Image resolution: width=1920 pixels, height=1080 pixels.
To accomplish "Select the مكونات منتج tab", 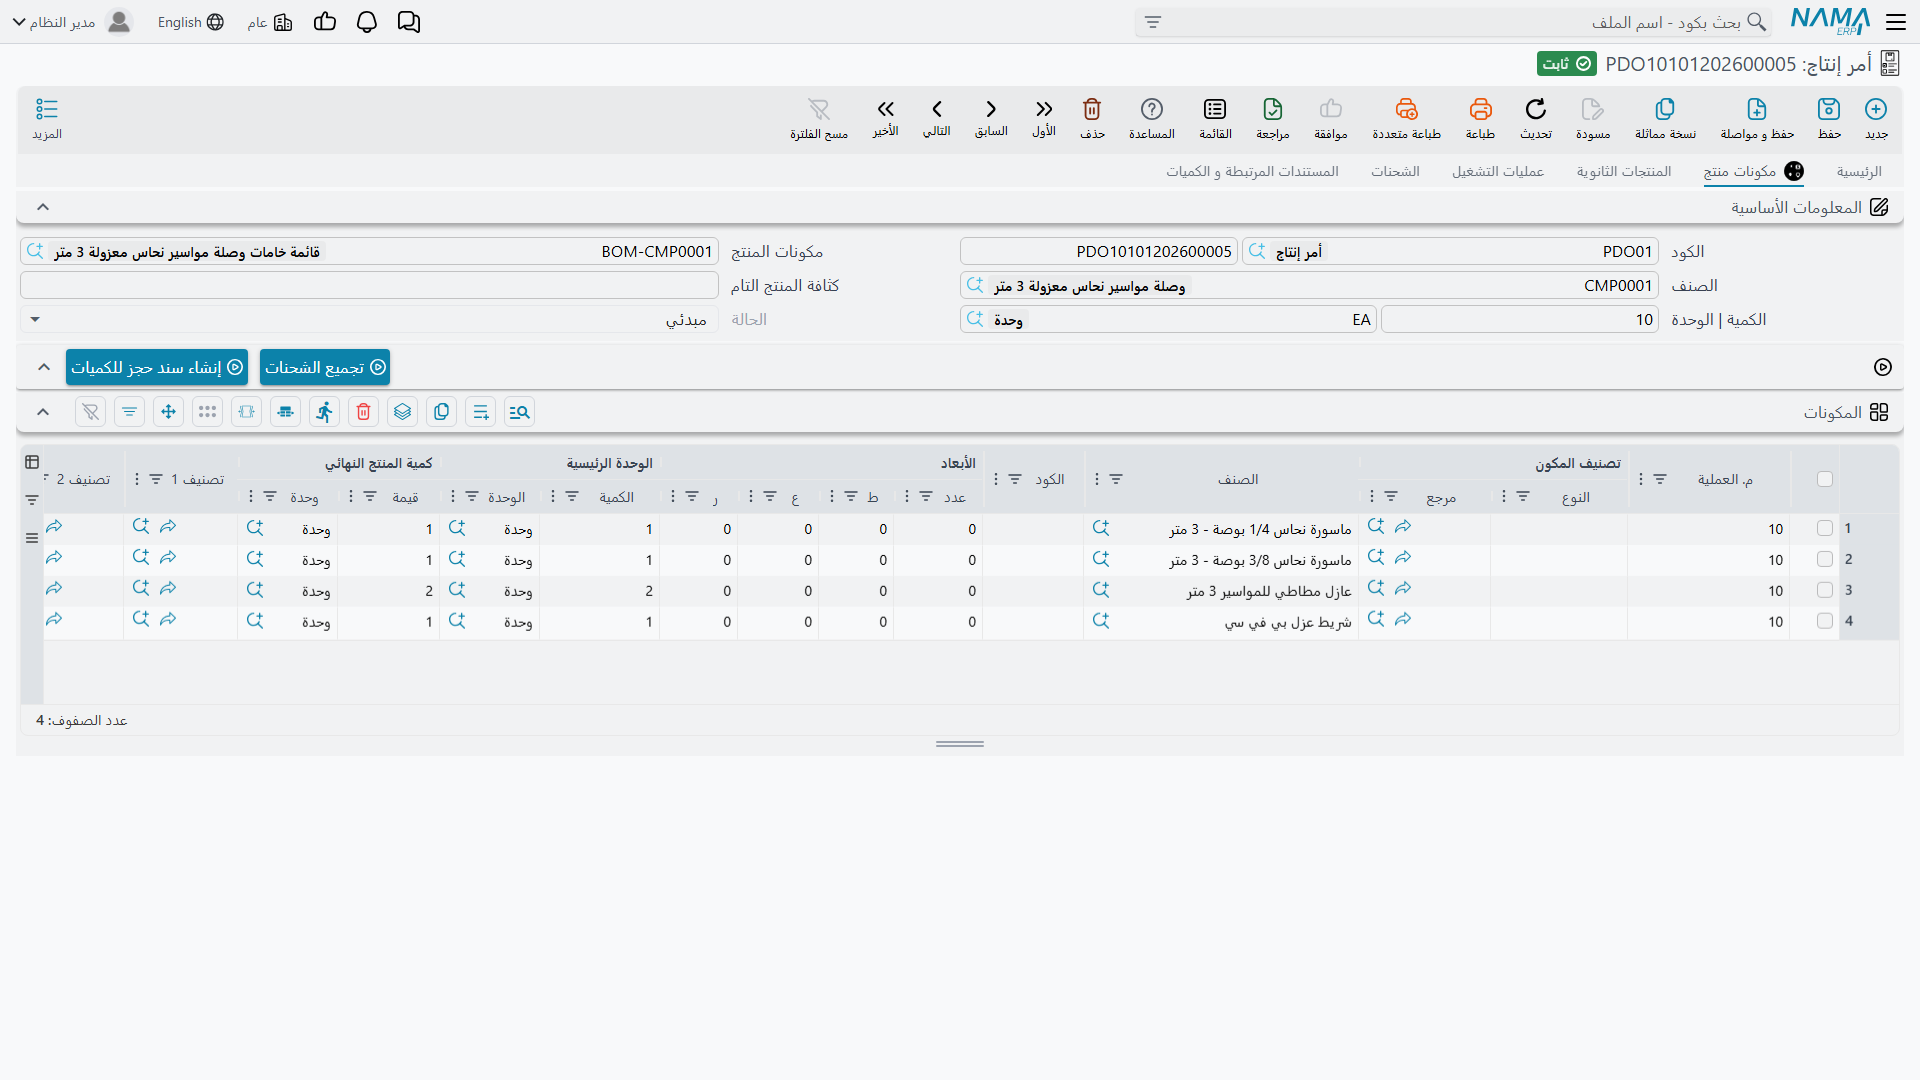I will (x=1754, y=172).
